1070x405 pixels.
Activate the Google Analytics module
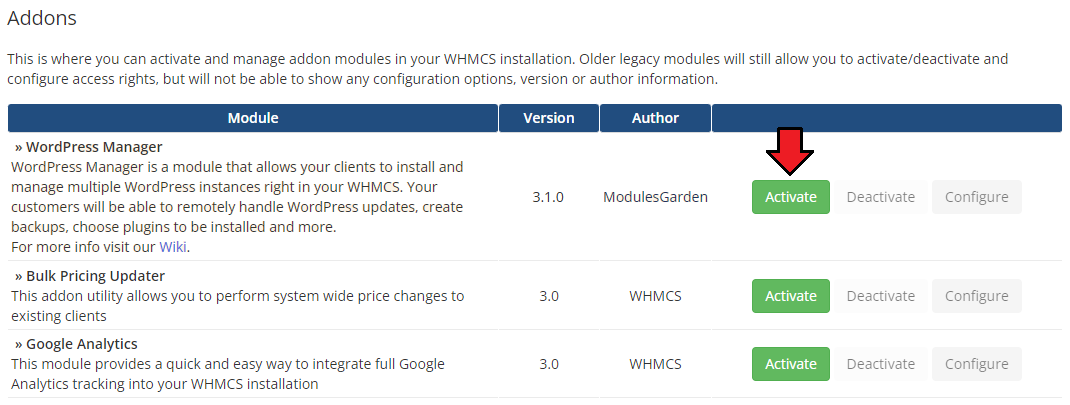[790, 364]
